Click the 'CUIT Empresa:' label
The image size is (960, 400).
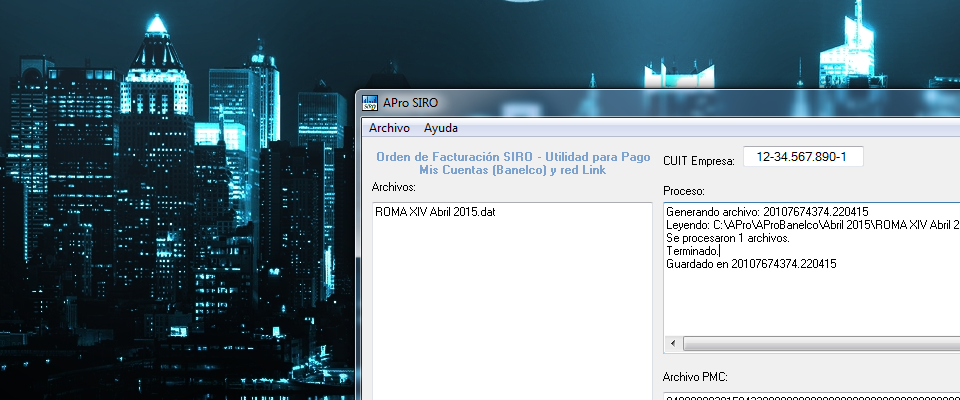click(698, 161)
